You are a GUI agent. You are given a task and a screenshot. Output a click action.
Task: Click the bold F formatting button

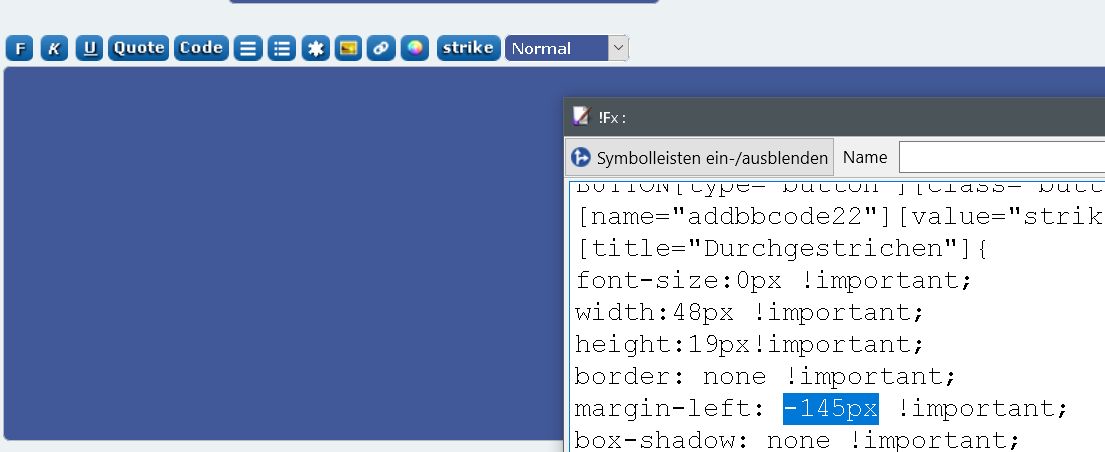point(20,48)
